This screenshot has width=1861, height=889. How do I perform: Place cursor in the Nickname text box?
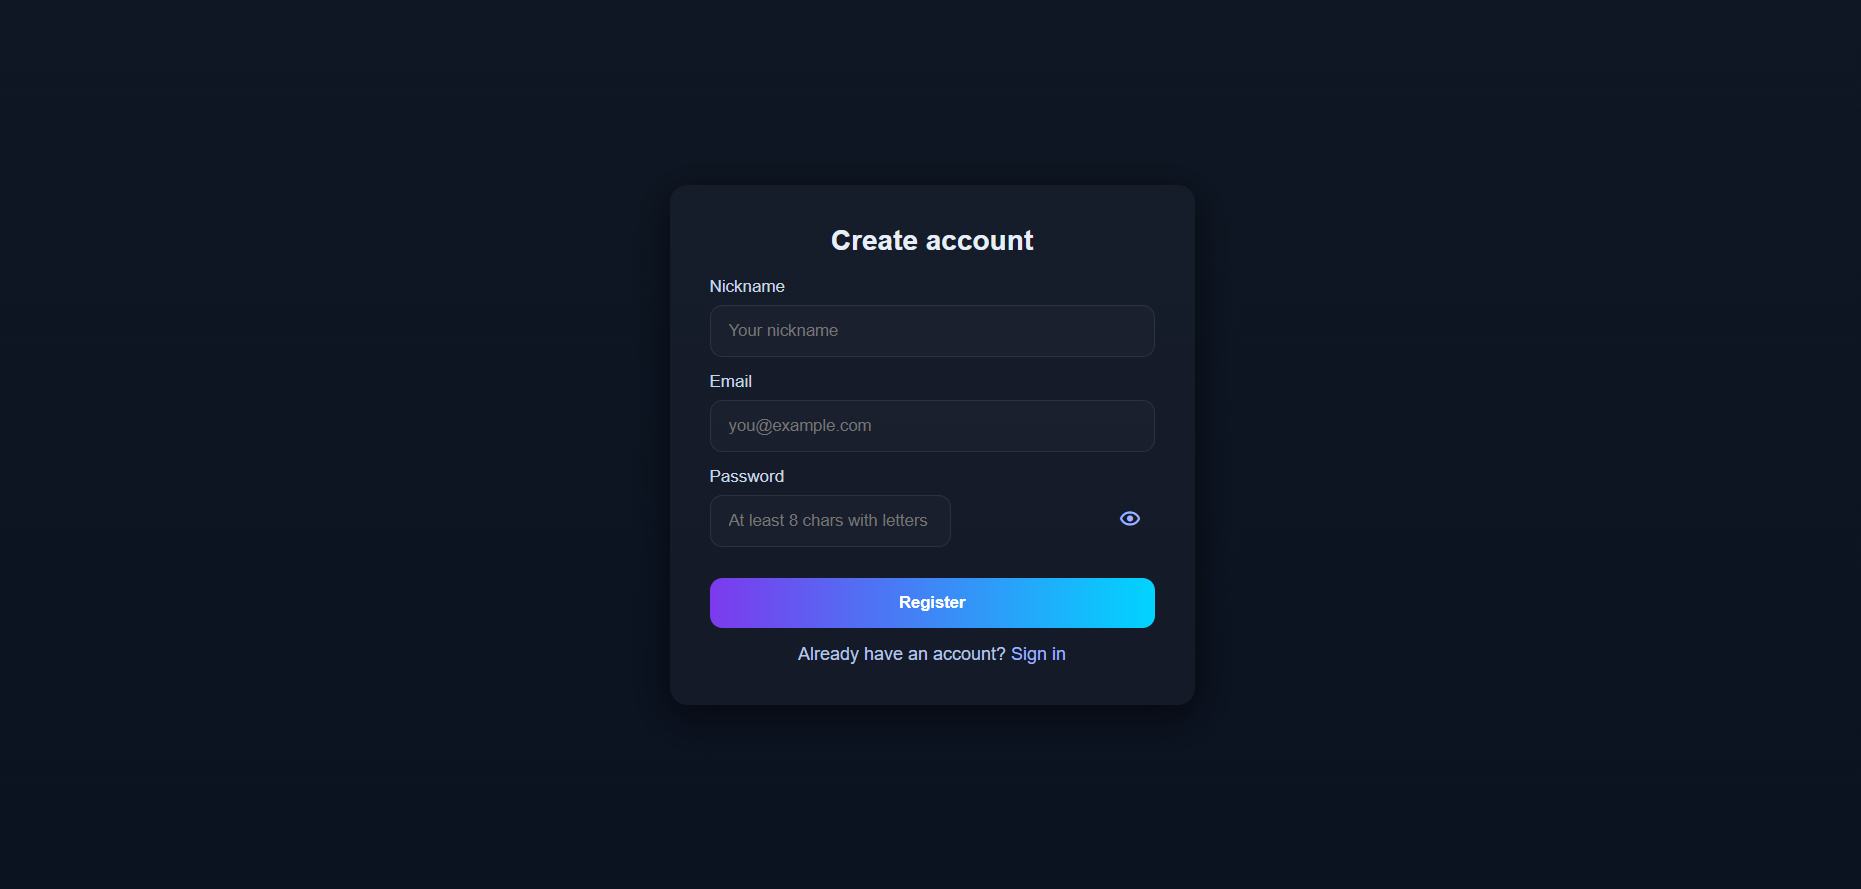932,331
